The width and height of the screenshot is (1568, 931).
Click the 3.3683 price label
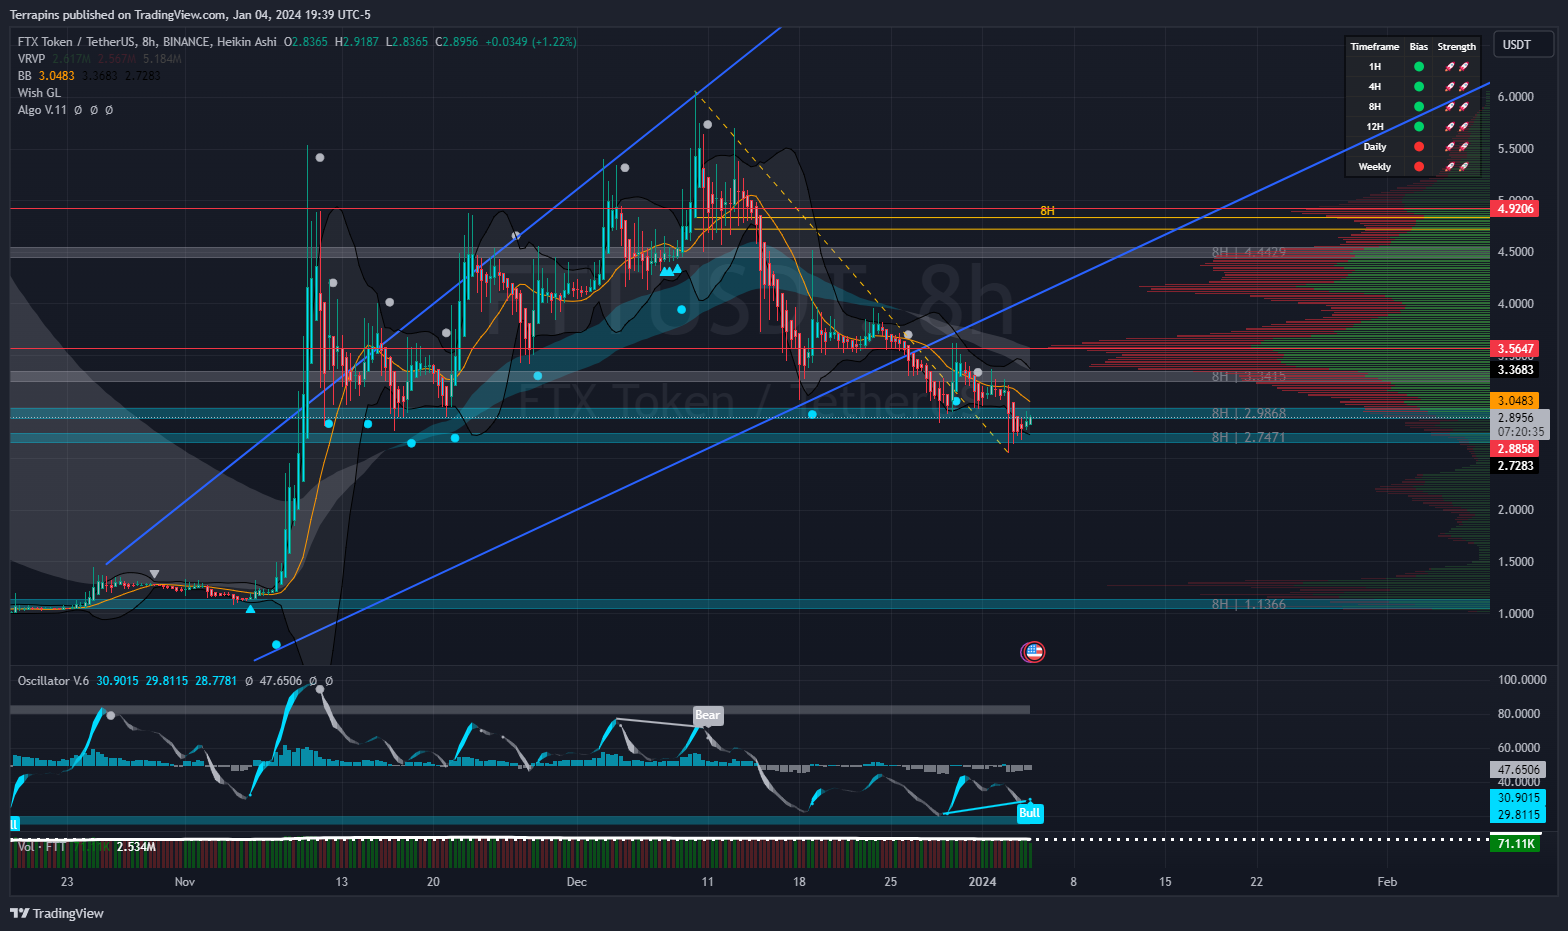point(1515,370)
